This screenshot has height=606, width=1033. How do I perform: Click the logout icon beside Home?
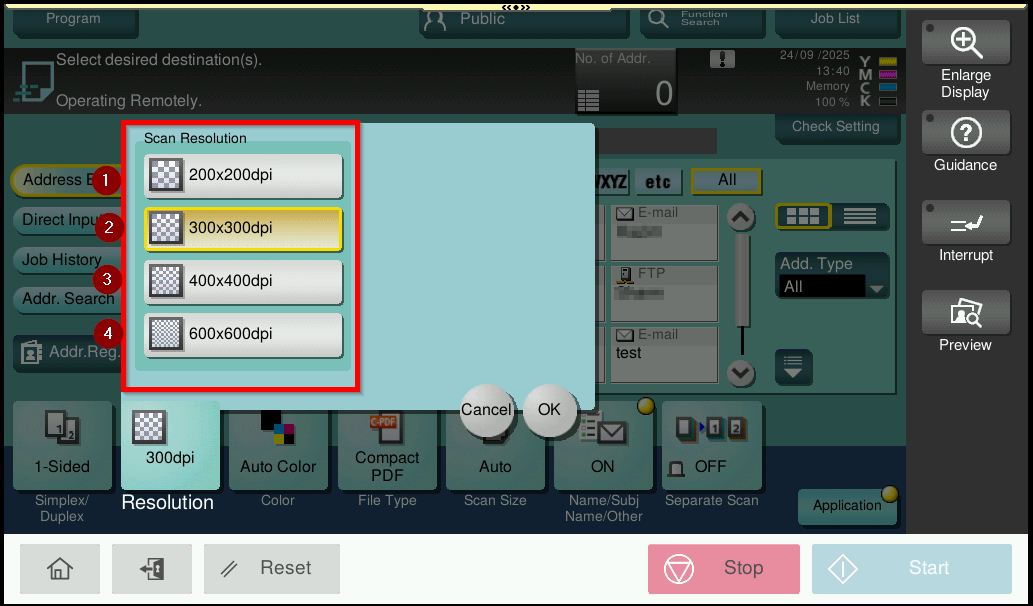click(x=152, y=569)
